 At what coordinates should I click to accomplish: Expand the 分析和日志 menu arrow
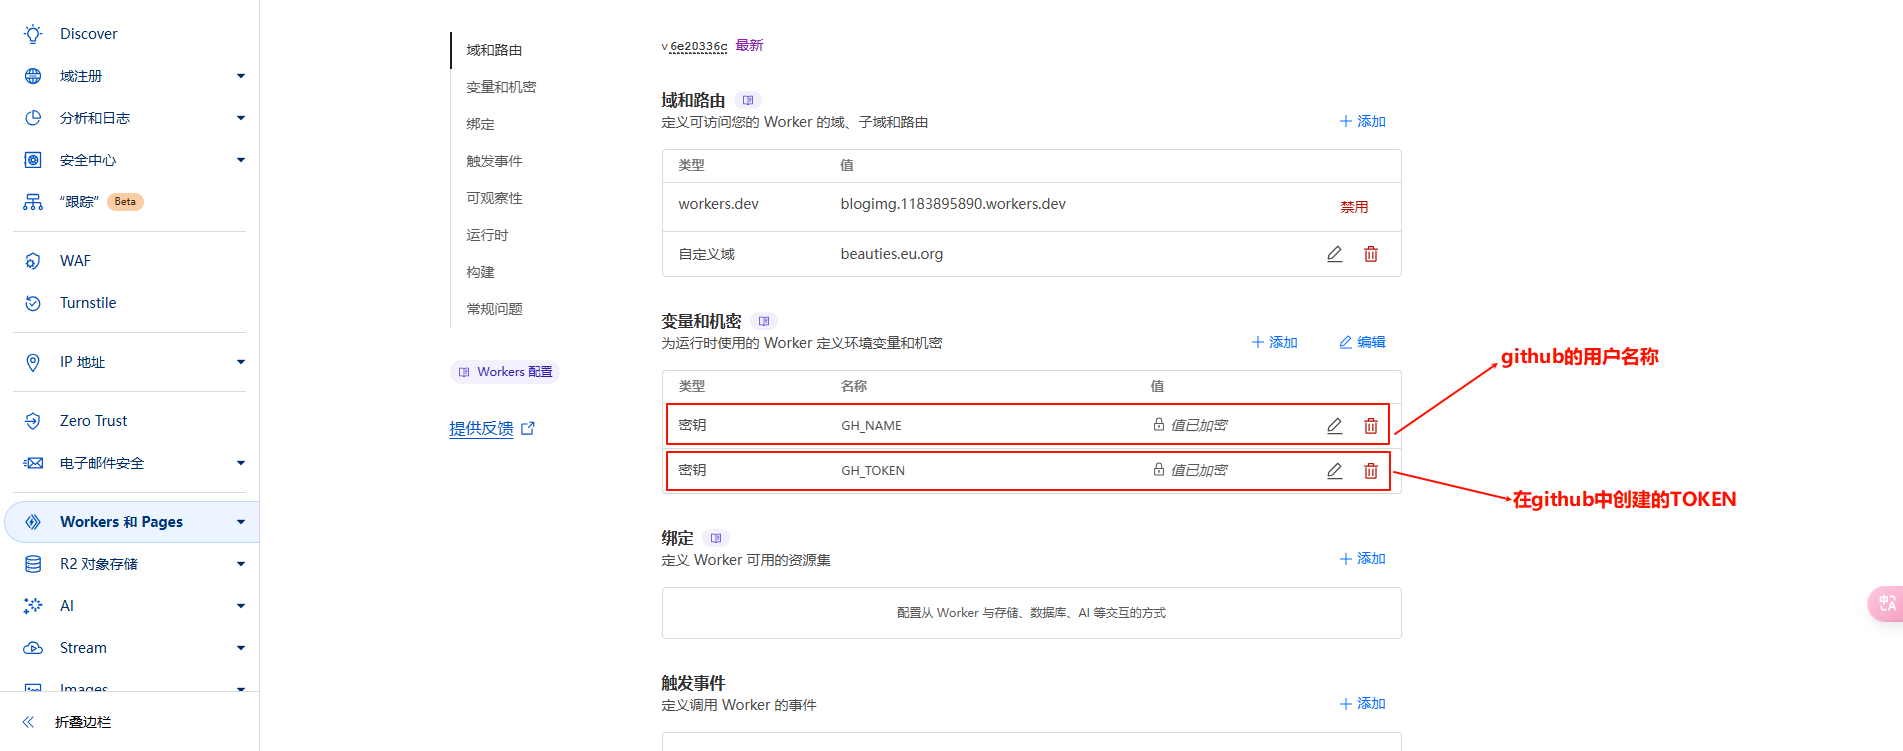241,118
